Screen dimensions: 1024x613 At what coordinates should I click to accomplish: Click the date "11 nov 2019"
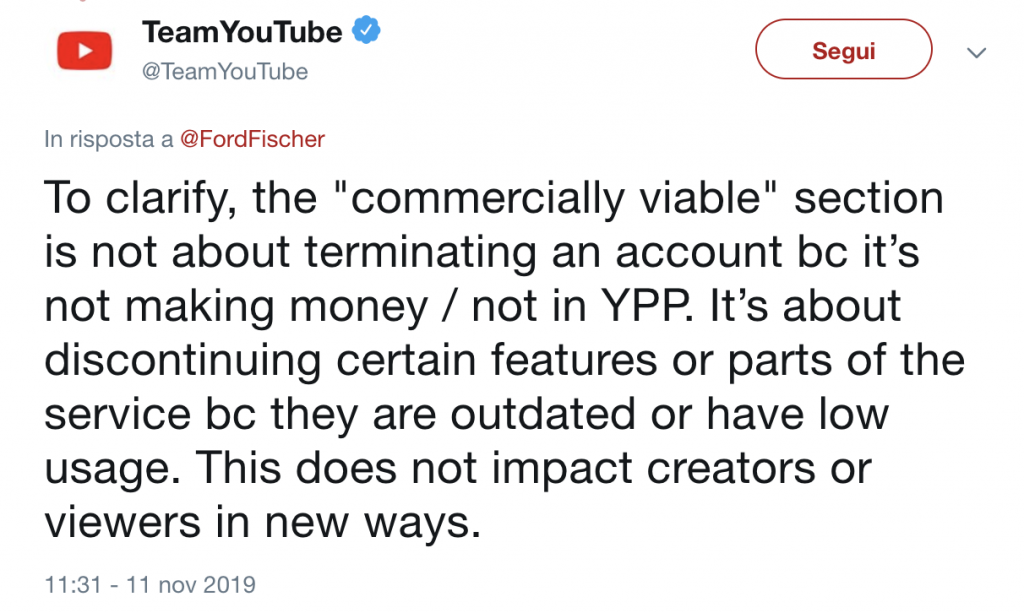(x=189, y=584)
